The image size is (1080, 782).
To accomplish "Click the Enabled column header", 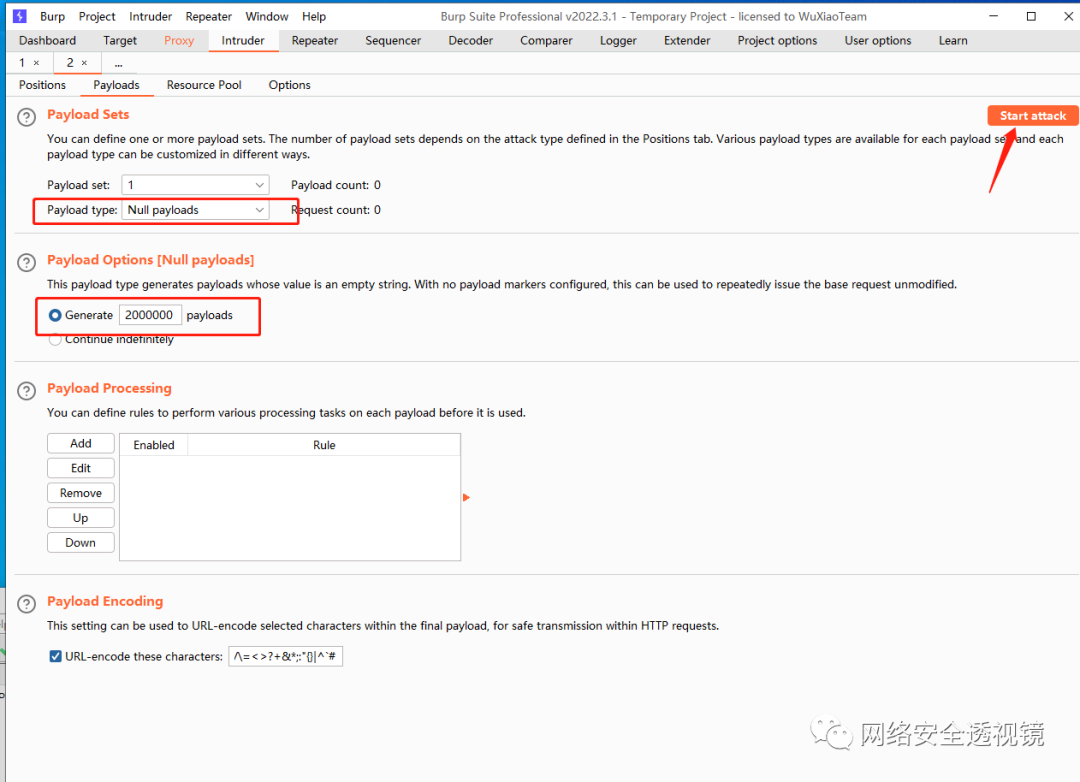I will click(x=154, y=445).
